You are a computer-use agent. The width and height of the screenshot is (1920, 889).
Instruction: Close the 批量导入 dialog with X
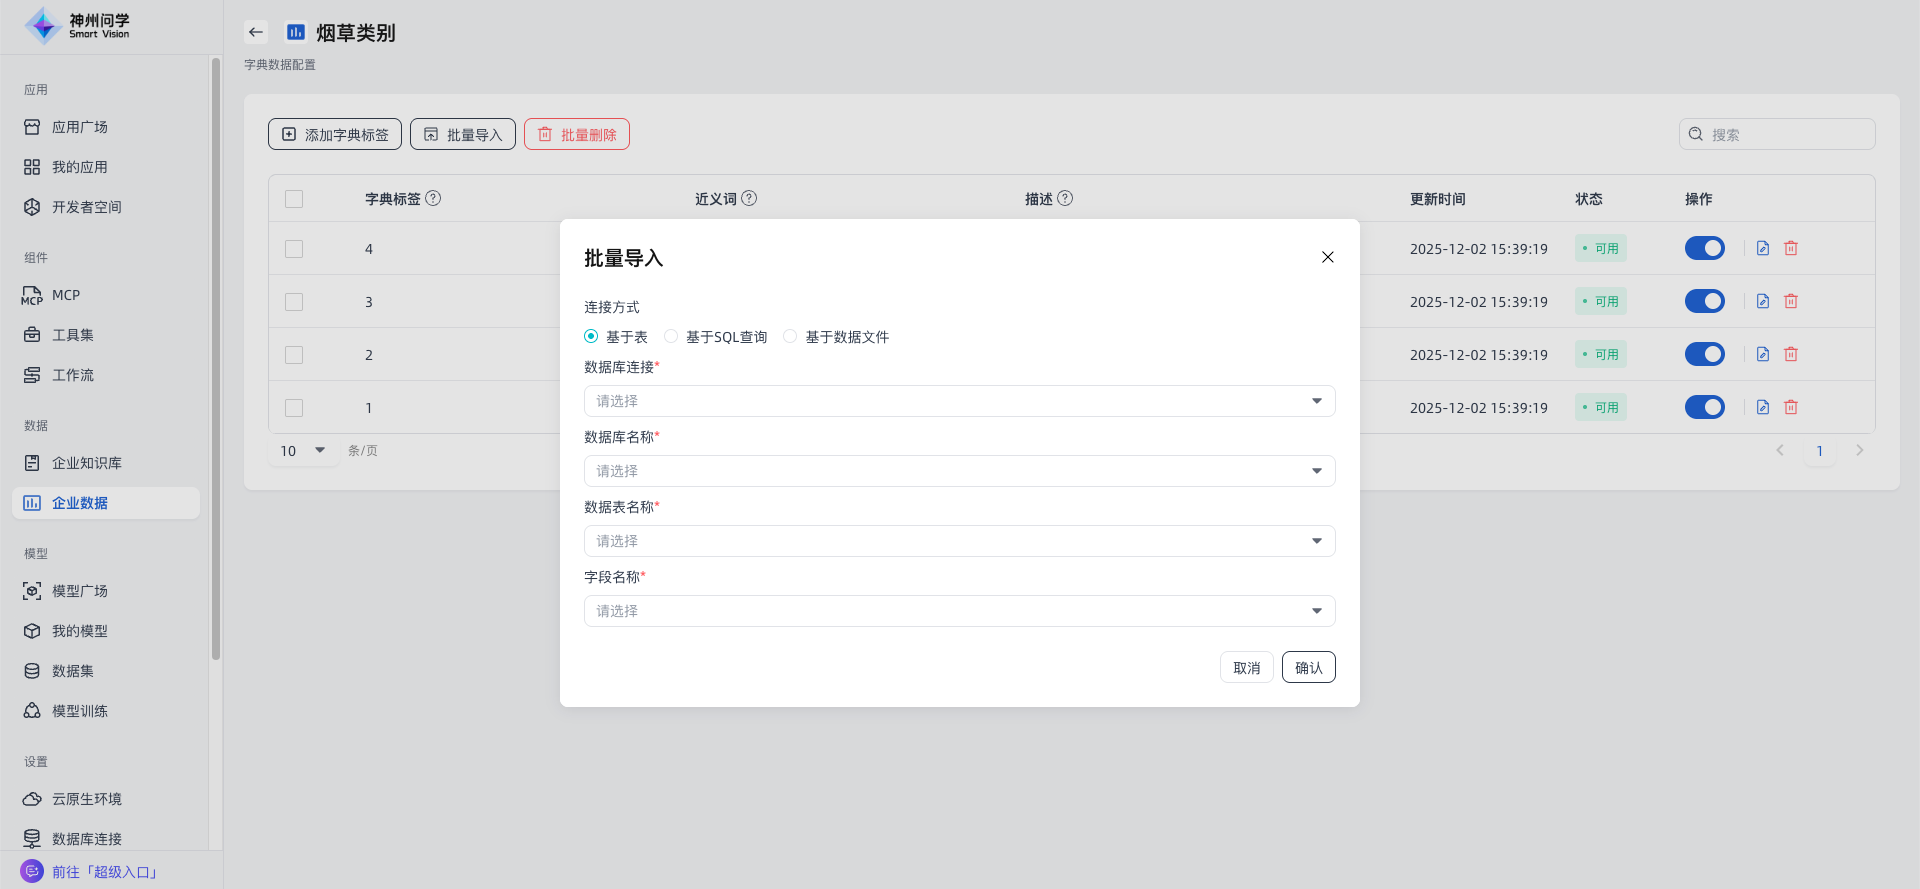[1327, 257]
